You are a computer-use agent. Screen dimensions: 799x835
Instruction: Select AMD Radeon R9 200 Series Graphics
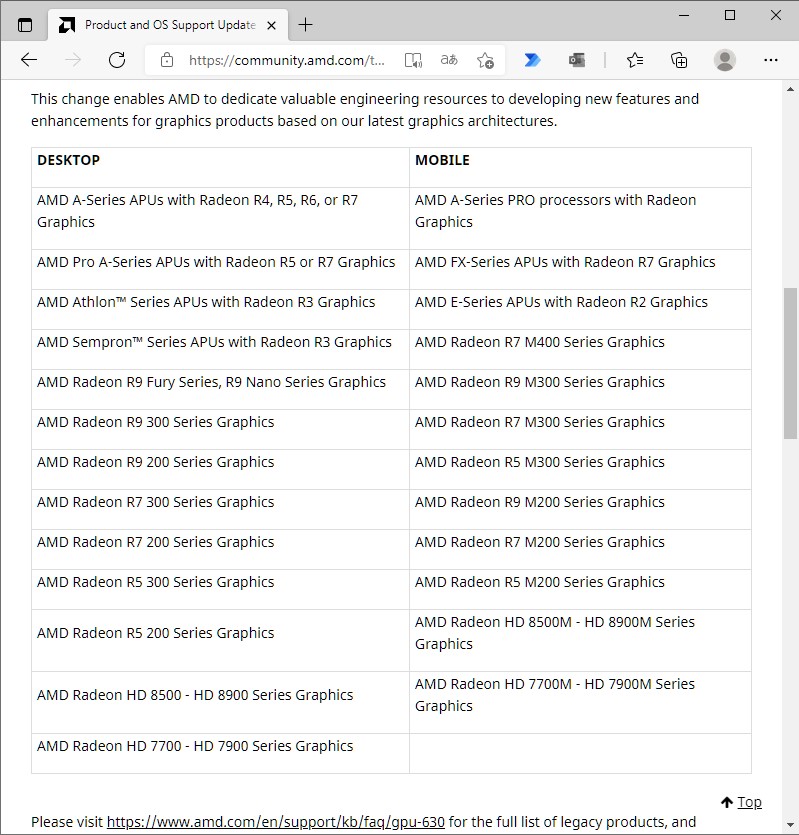pyautogui.click(x=221, y=469)
